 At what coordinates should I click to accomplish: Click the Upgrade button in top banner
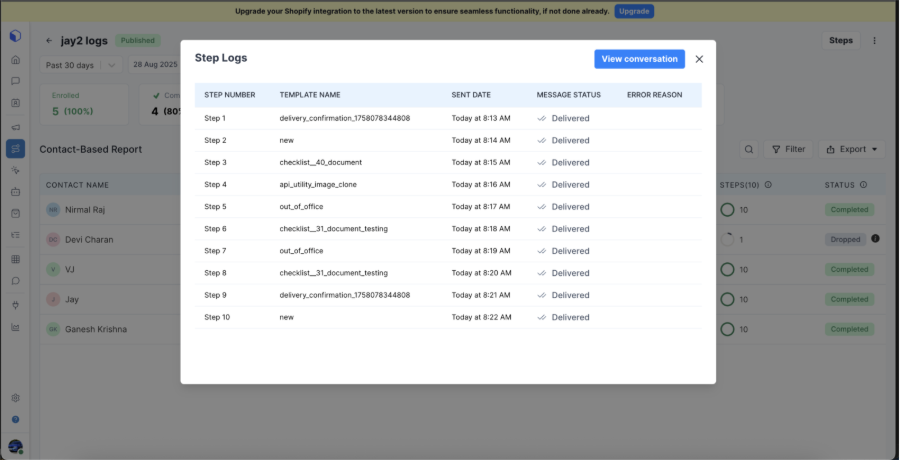coord(633,11)
